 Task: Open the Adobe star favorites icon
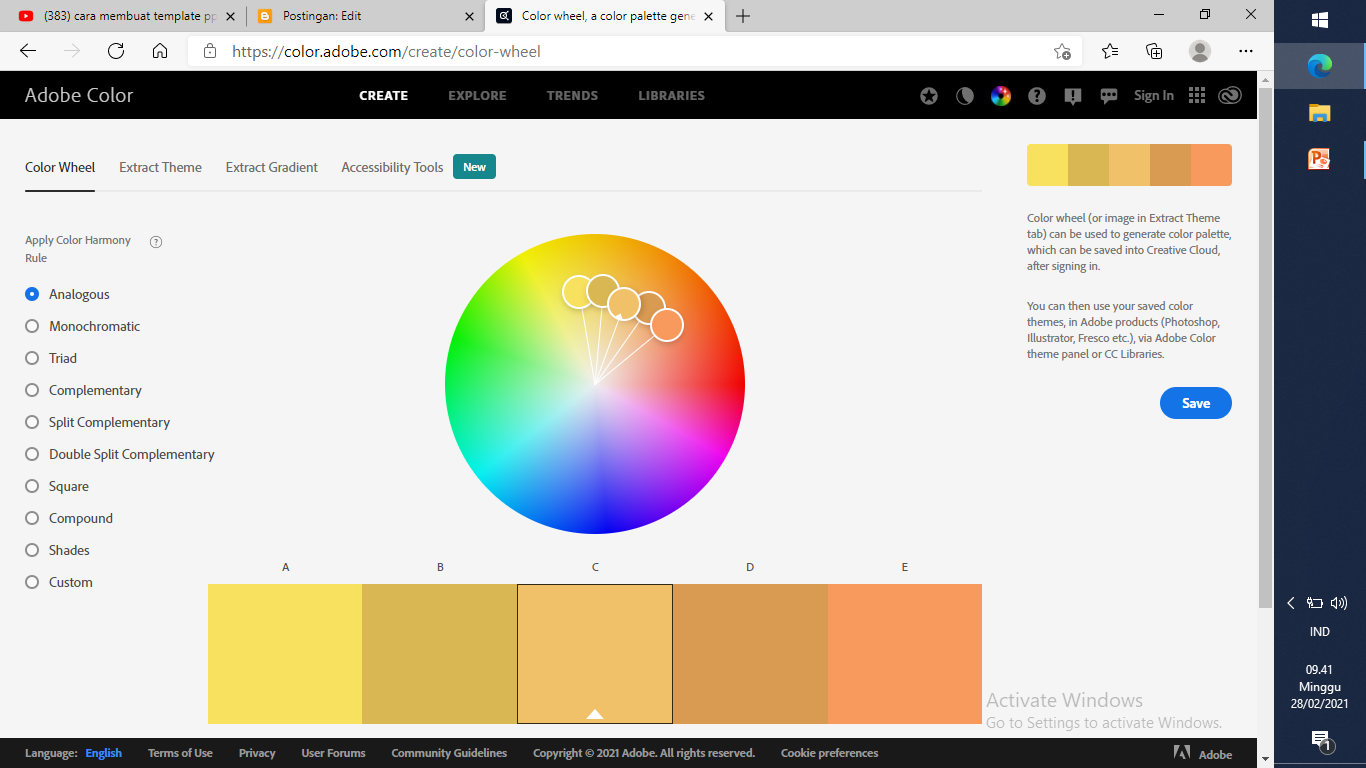pos(929,96)
